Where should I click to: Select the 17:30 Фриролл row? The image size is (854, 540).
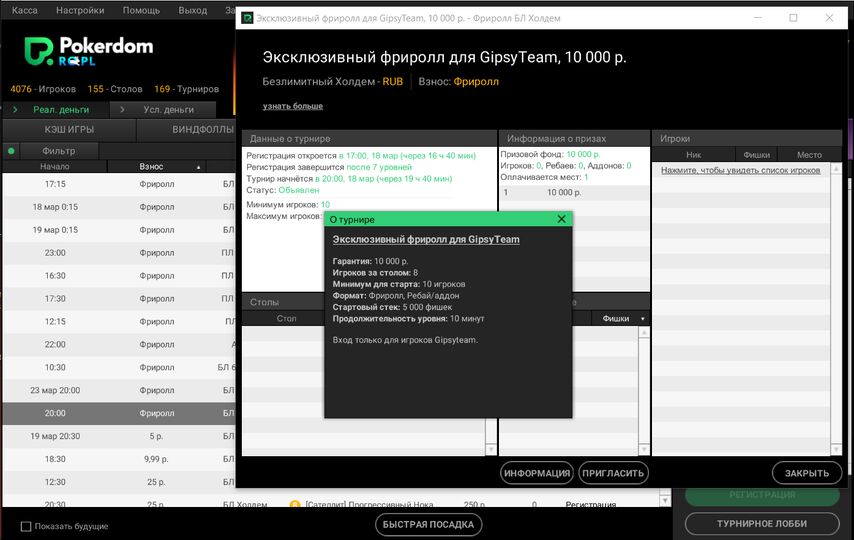pyautogui.click(x=119, y=299)
